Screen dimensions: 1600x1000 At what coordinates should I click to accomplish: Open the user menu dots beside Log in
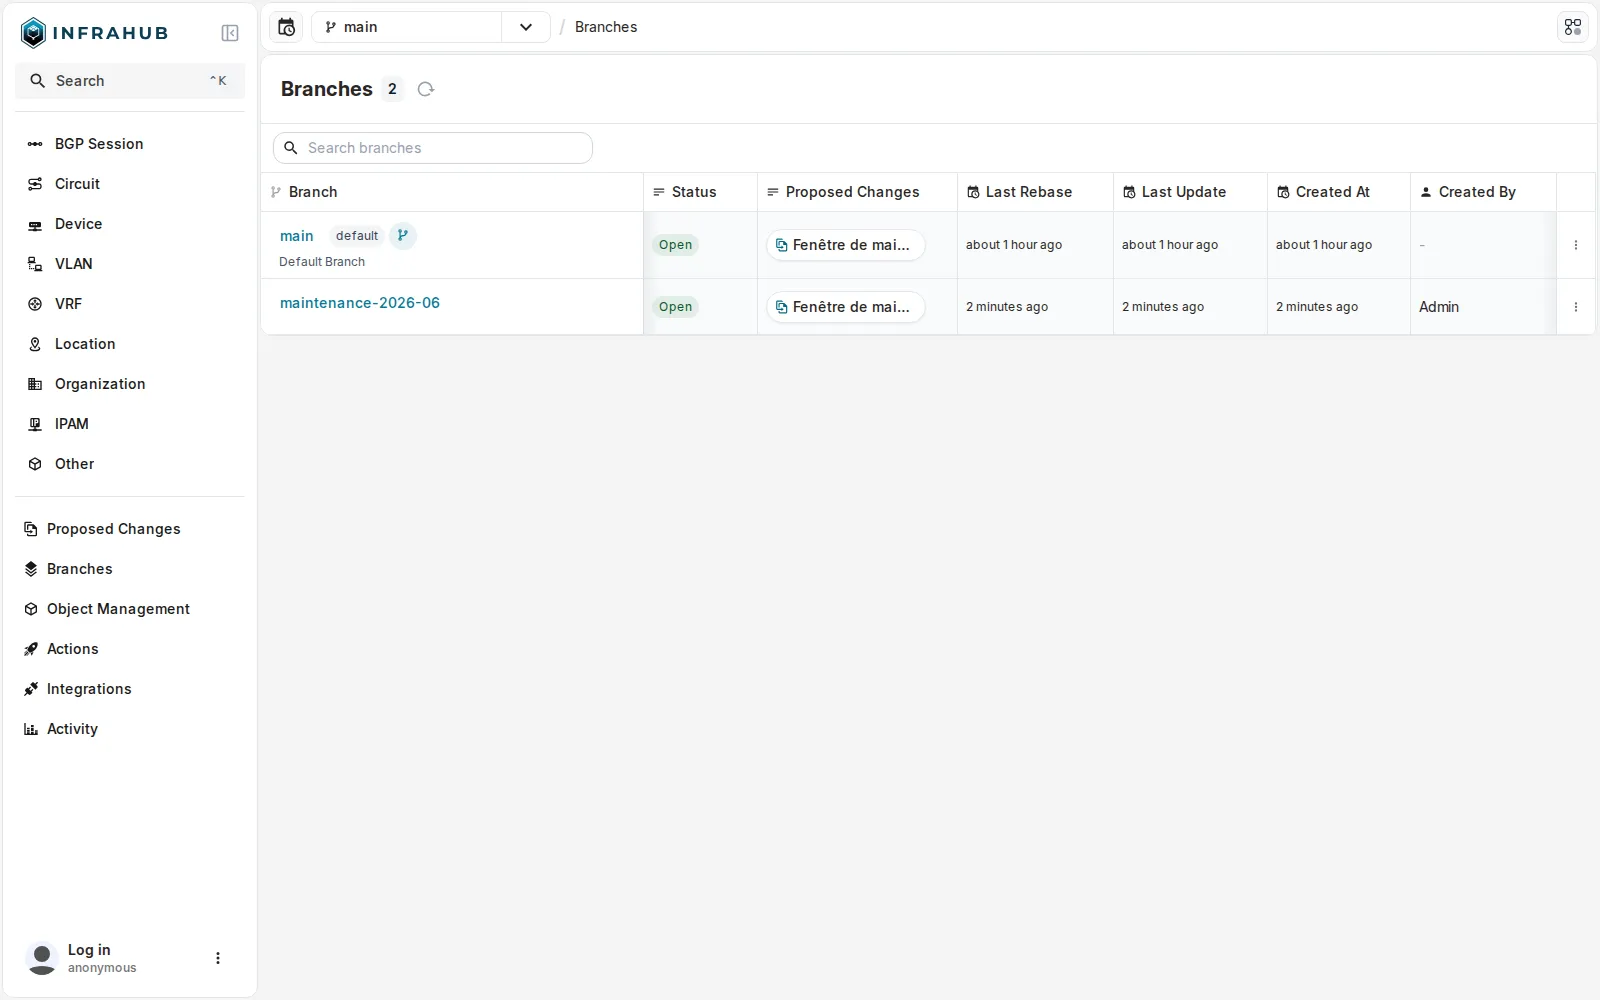[218, 958]
